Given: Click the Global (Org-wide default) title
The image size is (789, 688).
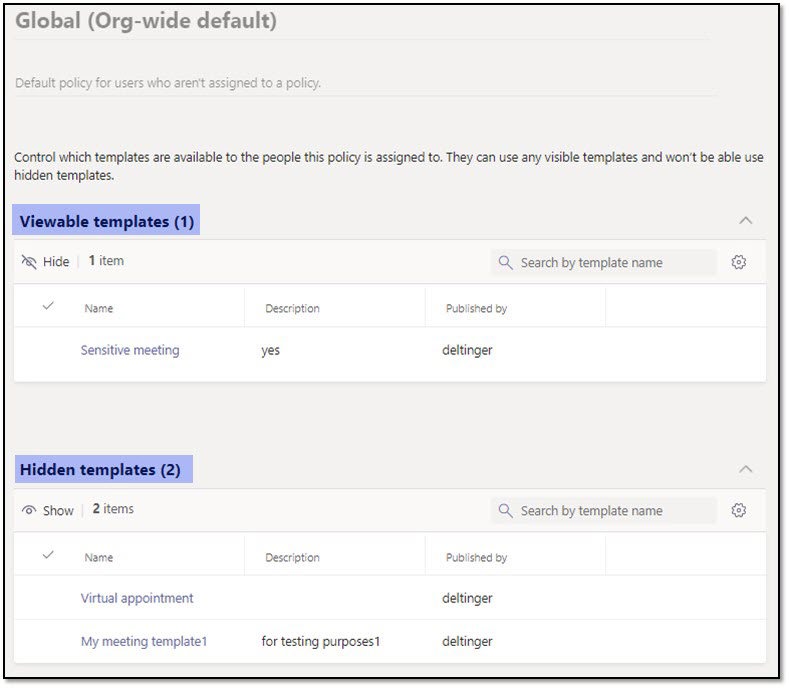Looking at the screenshot, I should click(x=146, y=21).
